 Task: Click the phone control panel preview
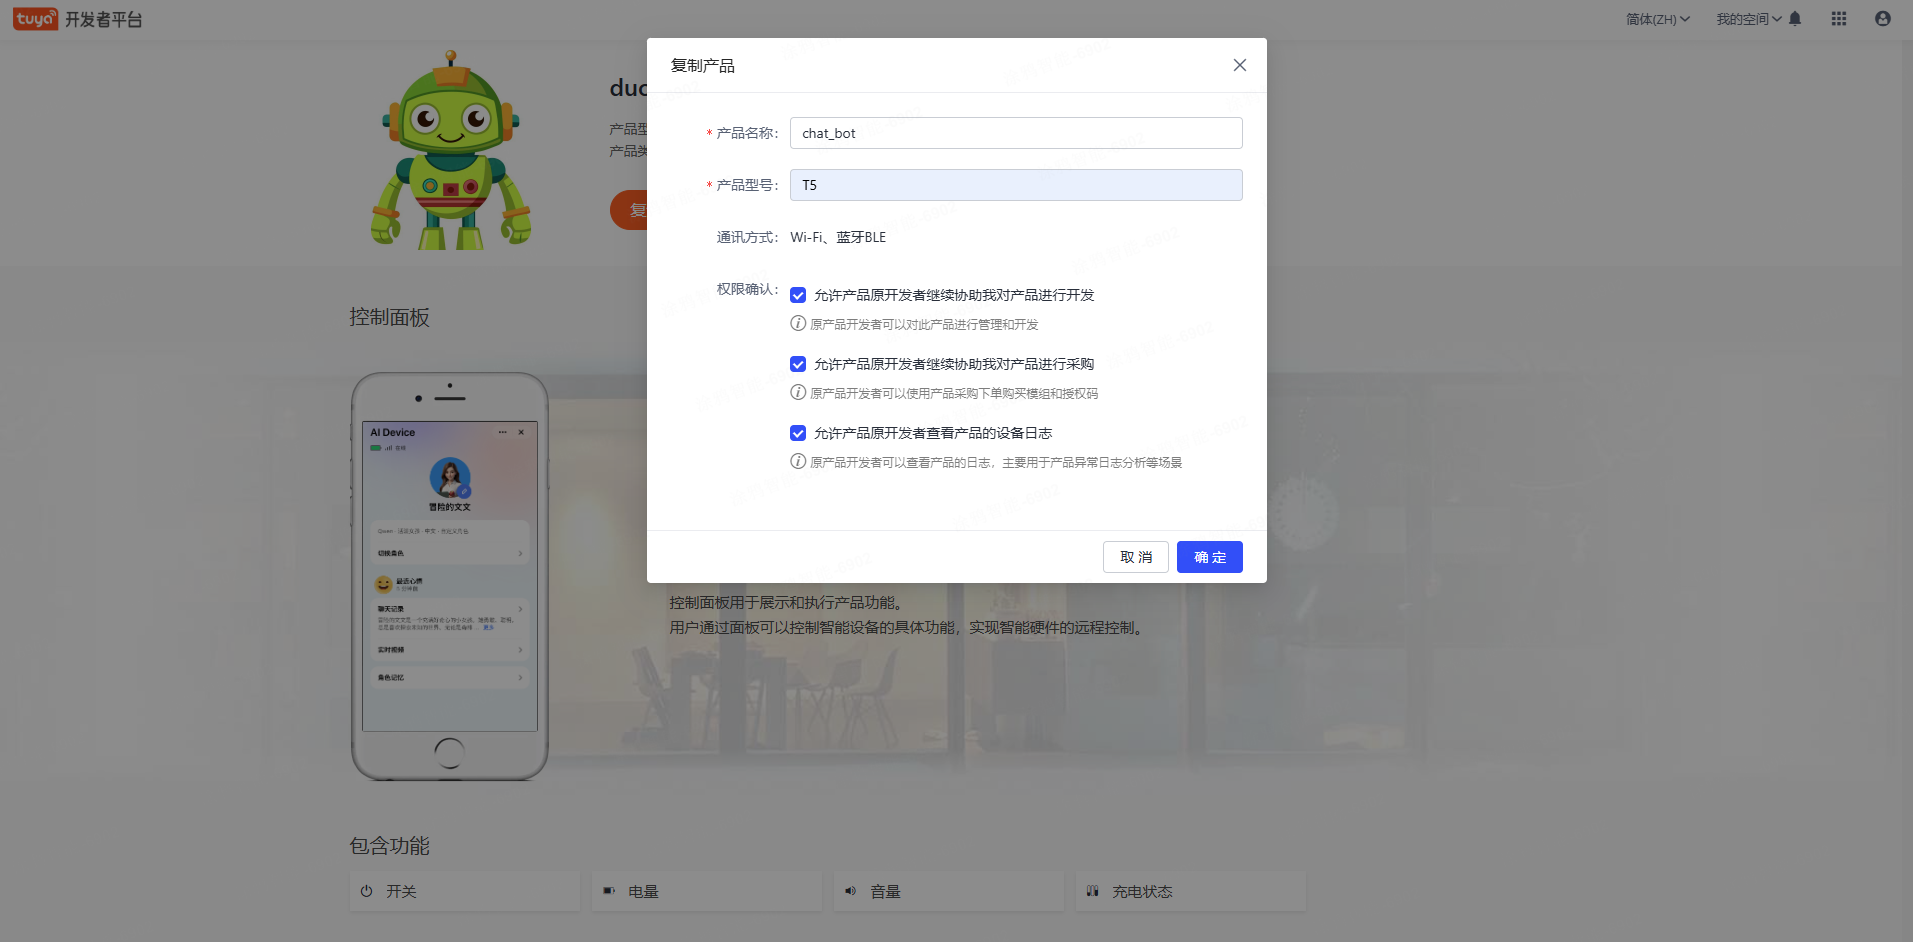click(x=450, y=577)
